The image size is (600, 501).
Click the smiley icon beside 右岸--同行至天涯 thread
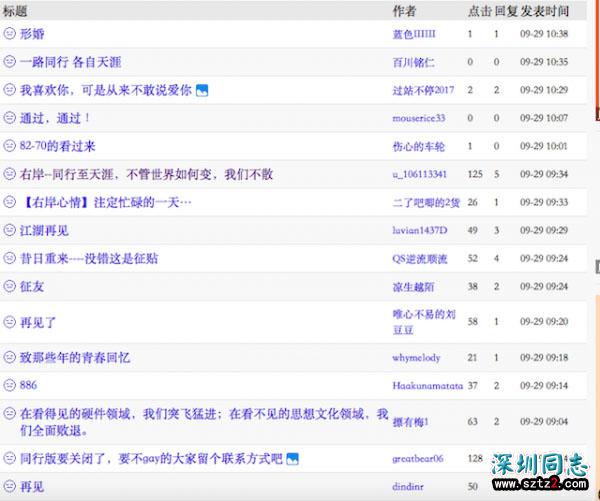(9, 174)
